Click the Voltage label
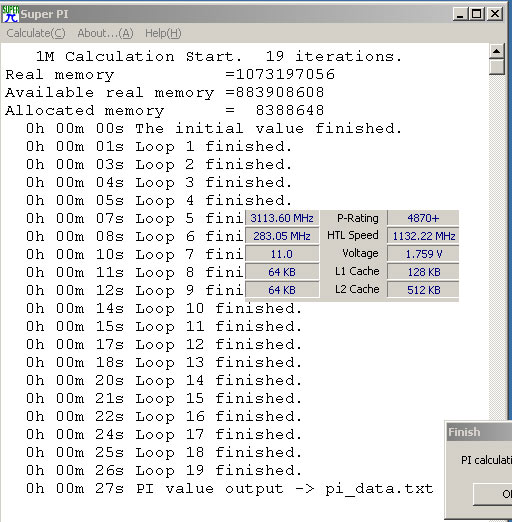512x522 pixels. click(x=360, y=254)
